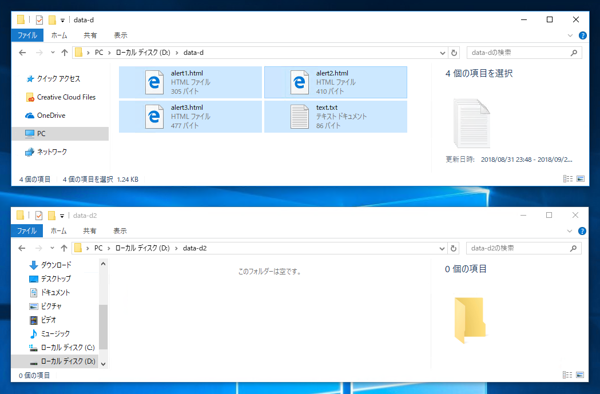Click search magnifier in data-d window
Viewport: 600px width, 394px height.
[574, 53]
